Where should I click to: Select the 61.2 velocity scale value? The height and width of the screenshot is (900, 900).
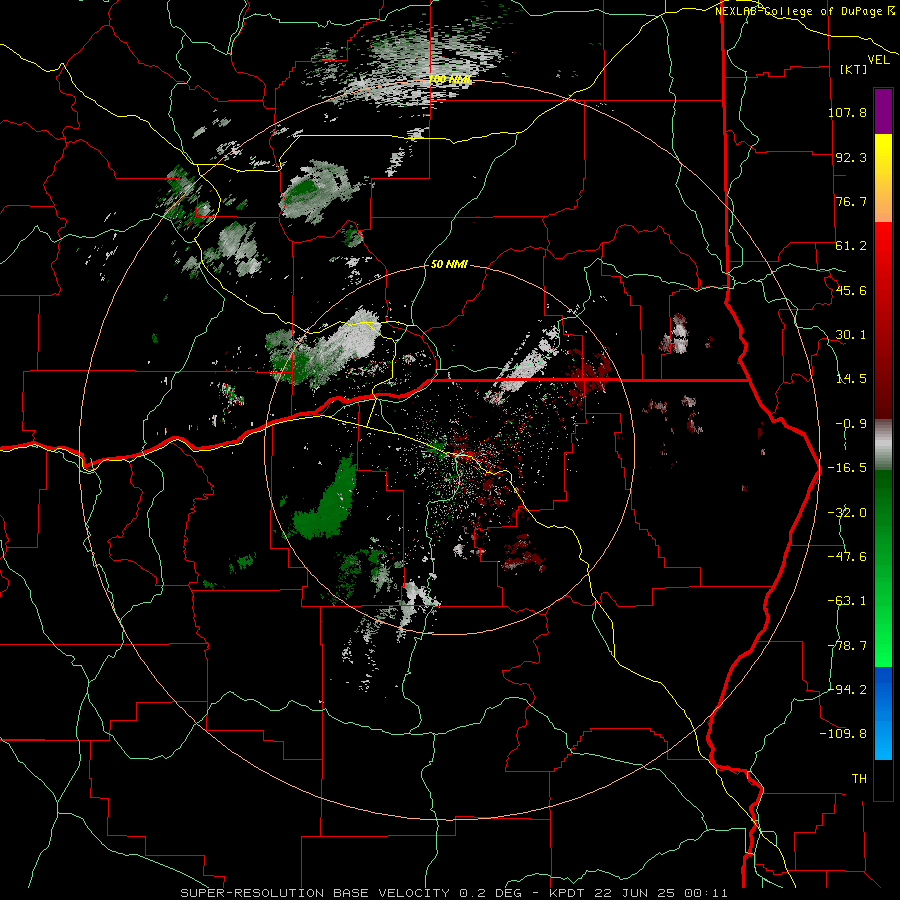(x=851, y=246)
